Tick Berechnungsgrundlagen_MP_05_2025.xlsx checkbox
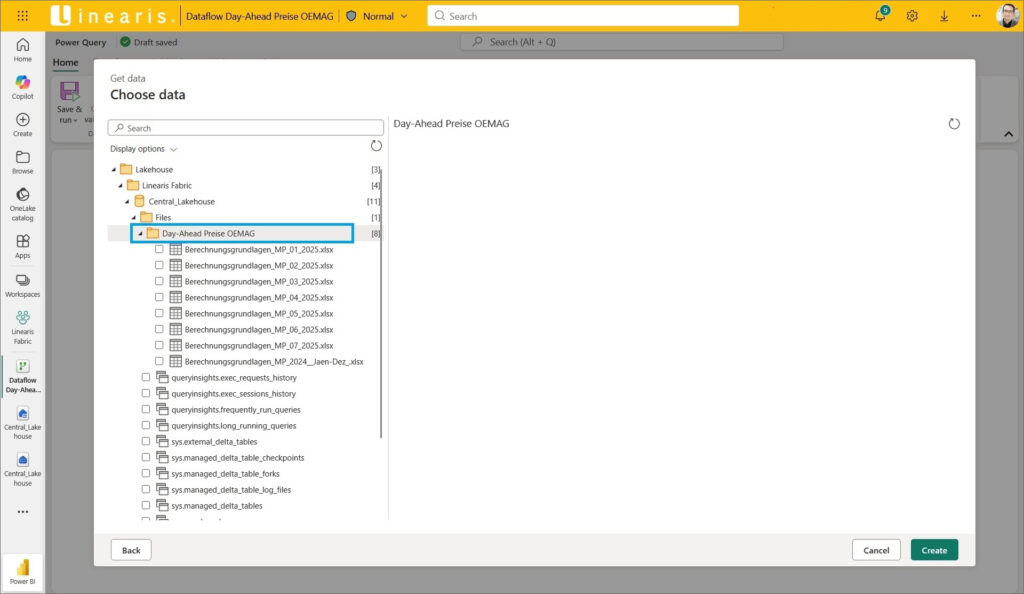 [x=159, y=313]
